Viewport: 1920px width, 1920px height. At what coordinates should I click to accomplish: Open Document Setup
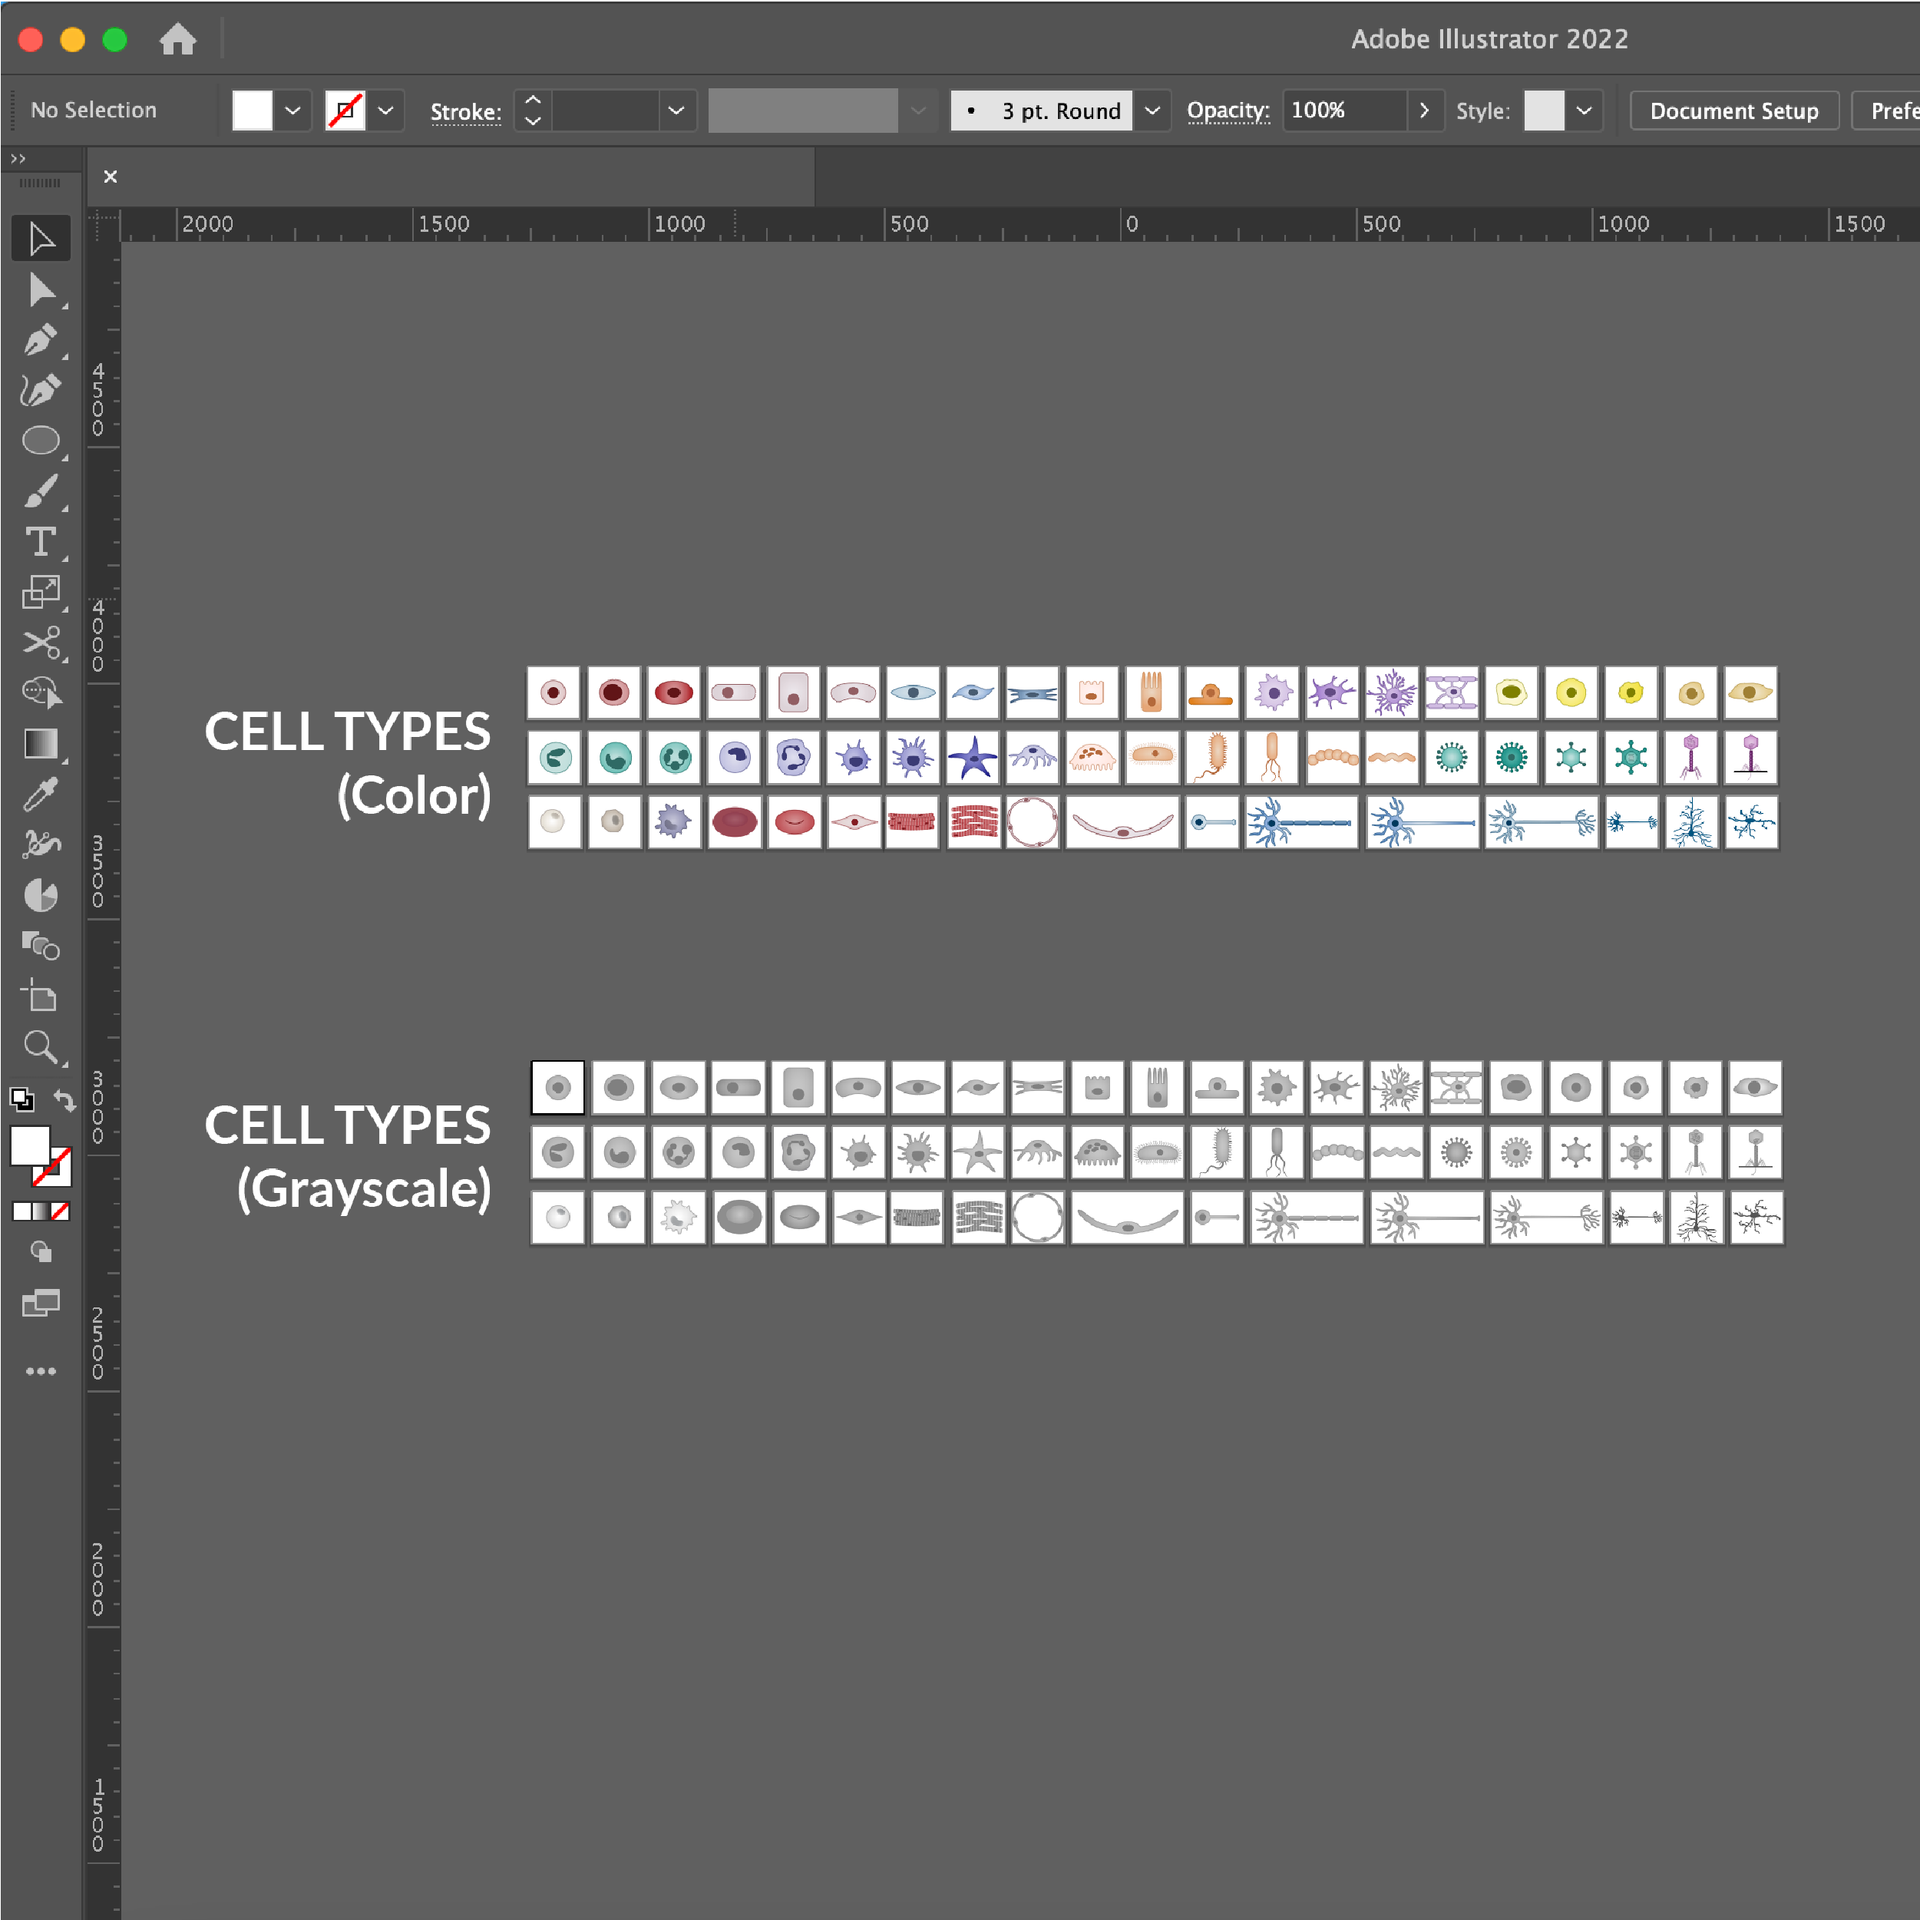click(x=1734, y=110)
